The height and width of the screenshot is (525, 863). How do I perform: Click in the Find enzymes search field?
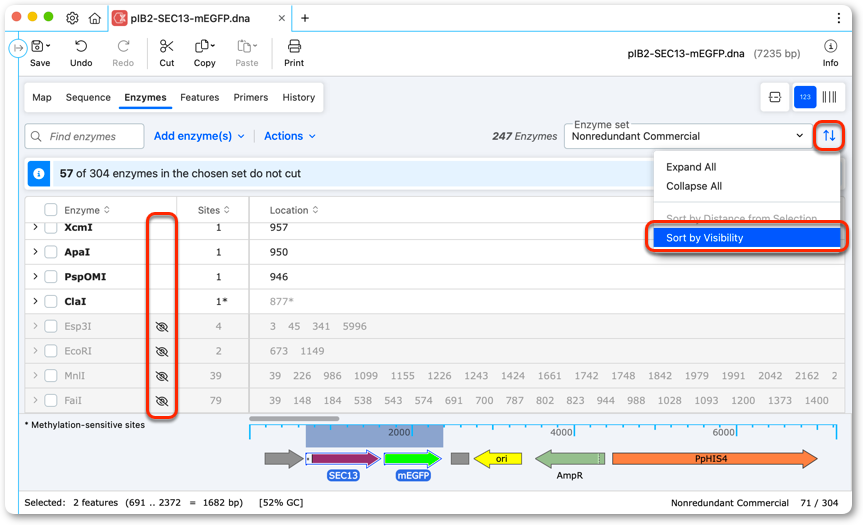coord(84,136)
